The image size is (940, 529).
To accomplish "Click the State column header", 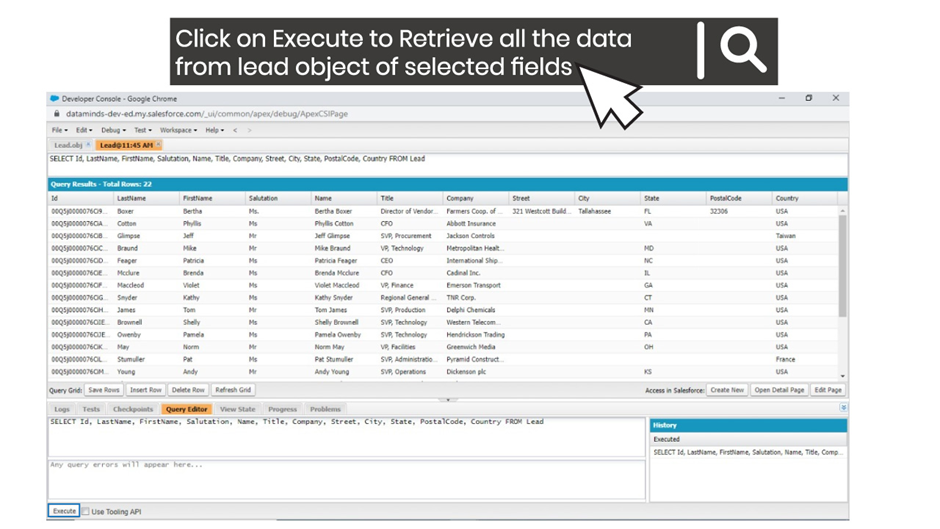I will 673,198.
